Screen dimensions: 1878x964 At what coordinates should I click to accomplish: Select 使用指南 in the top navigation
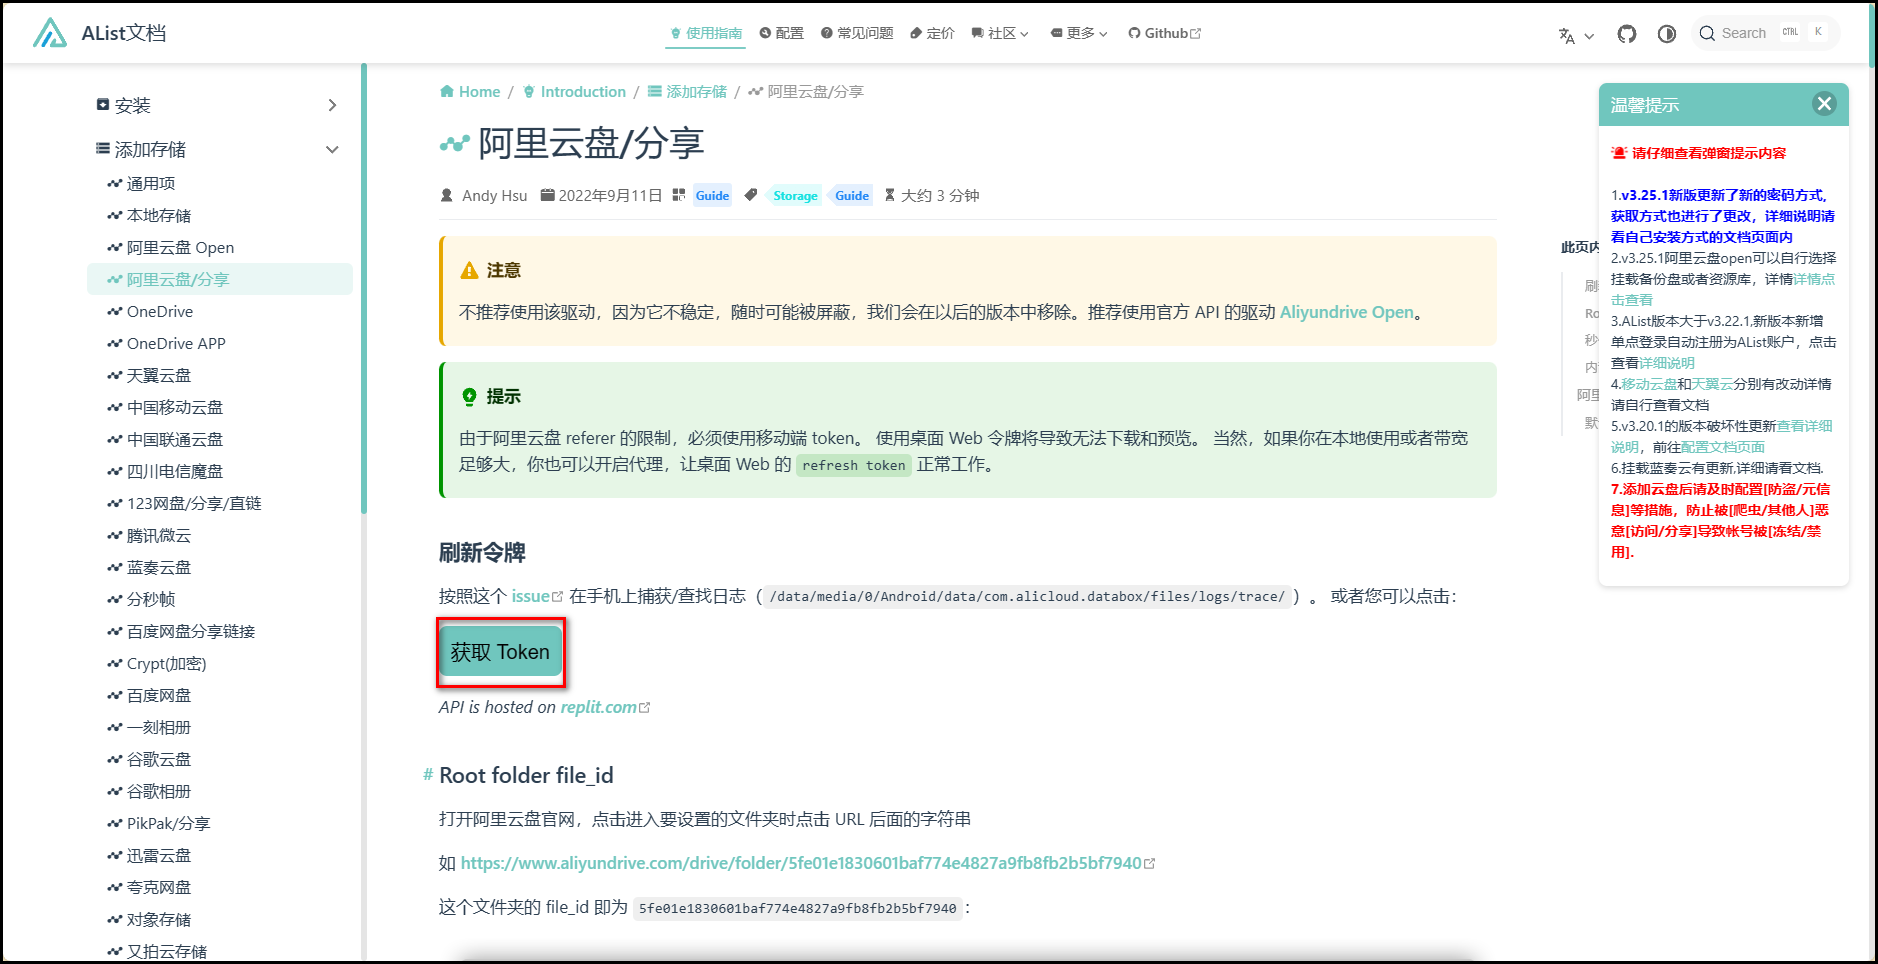click(705, 32)
